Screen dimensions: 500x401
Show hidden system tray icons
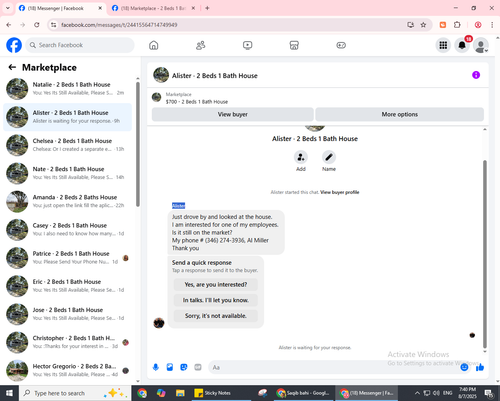(x=417, y=393)
